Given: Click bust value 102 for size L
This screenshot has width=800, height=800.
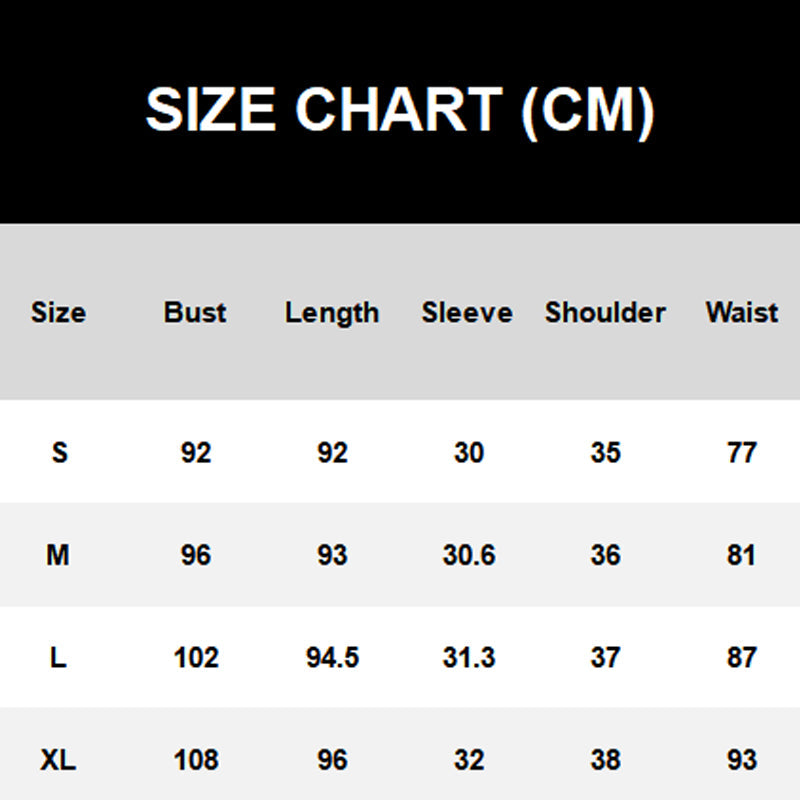Looking at the screenshot, I should pos(195,658).
